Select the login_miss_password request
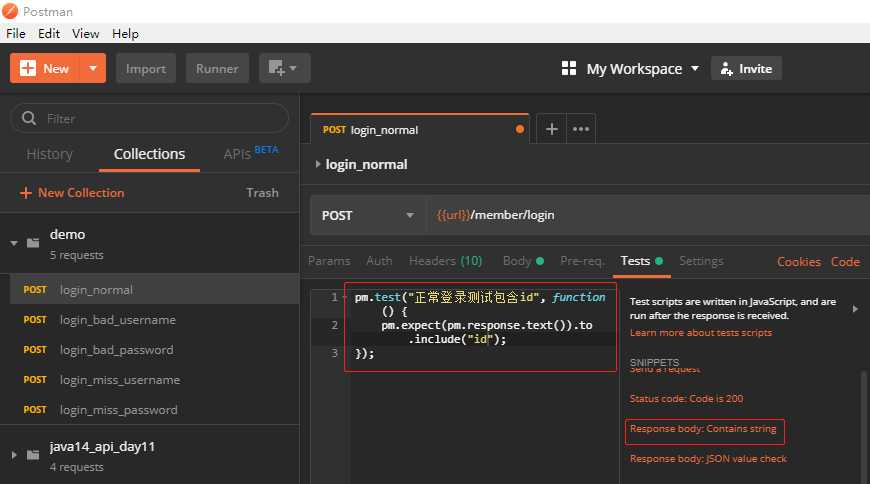The height and width of the screenshot is (484, 870). tap(154, 410)
